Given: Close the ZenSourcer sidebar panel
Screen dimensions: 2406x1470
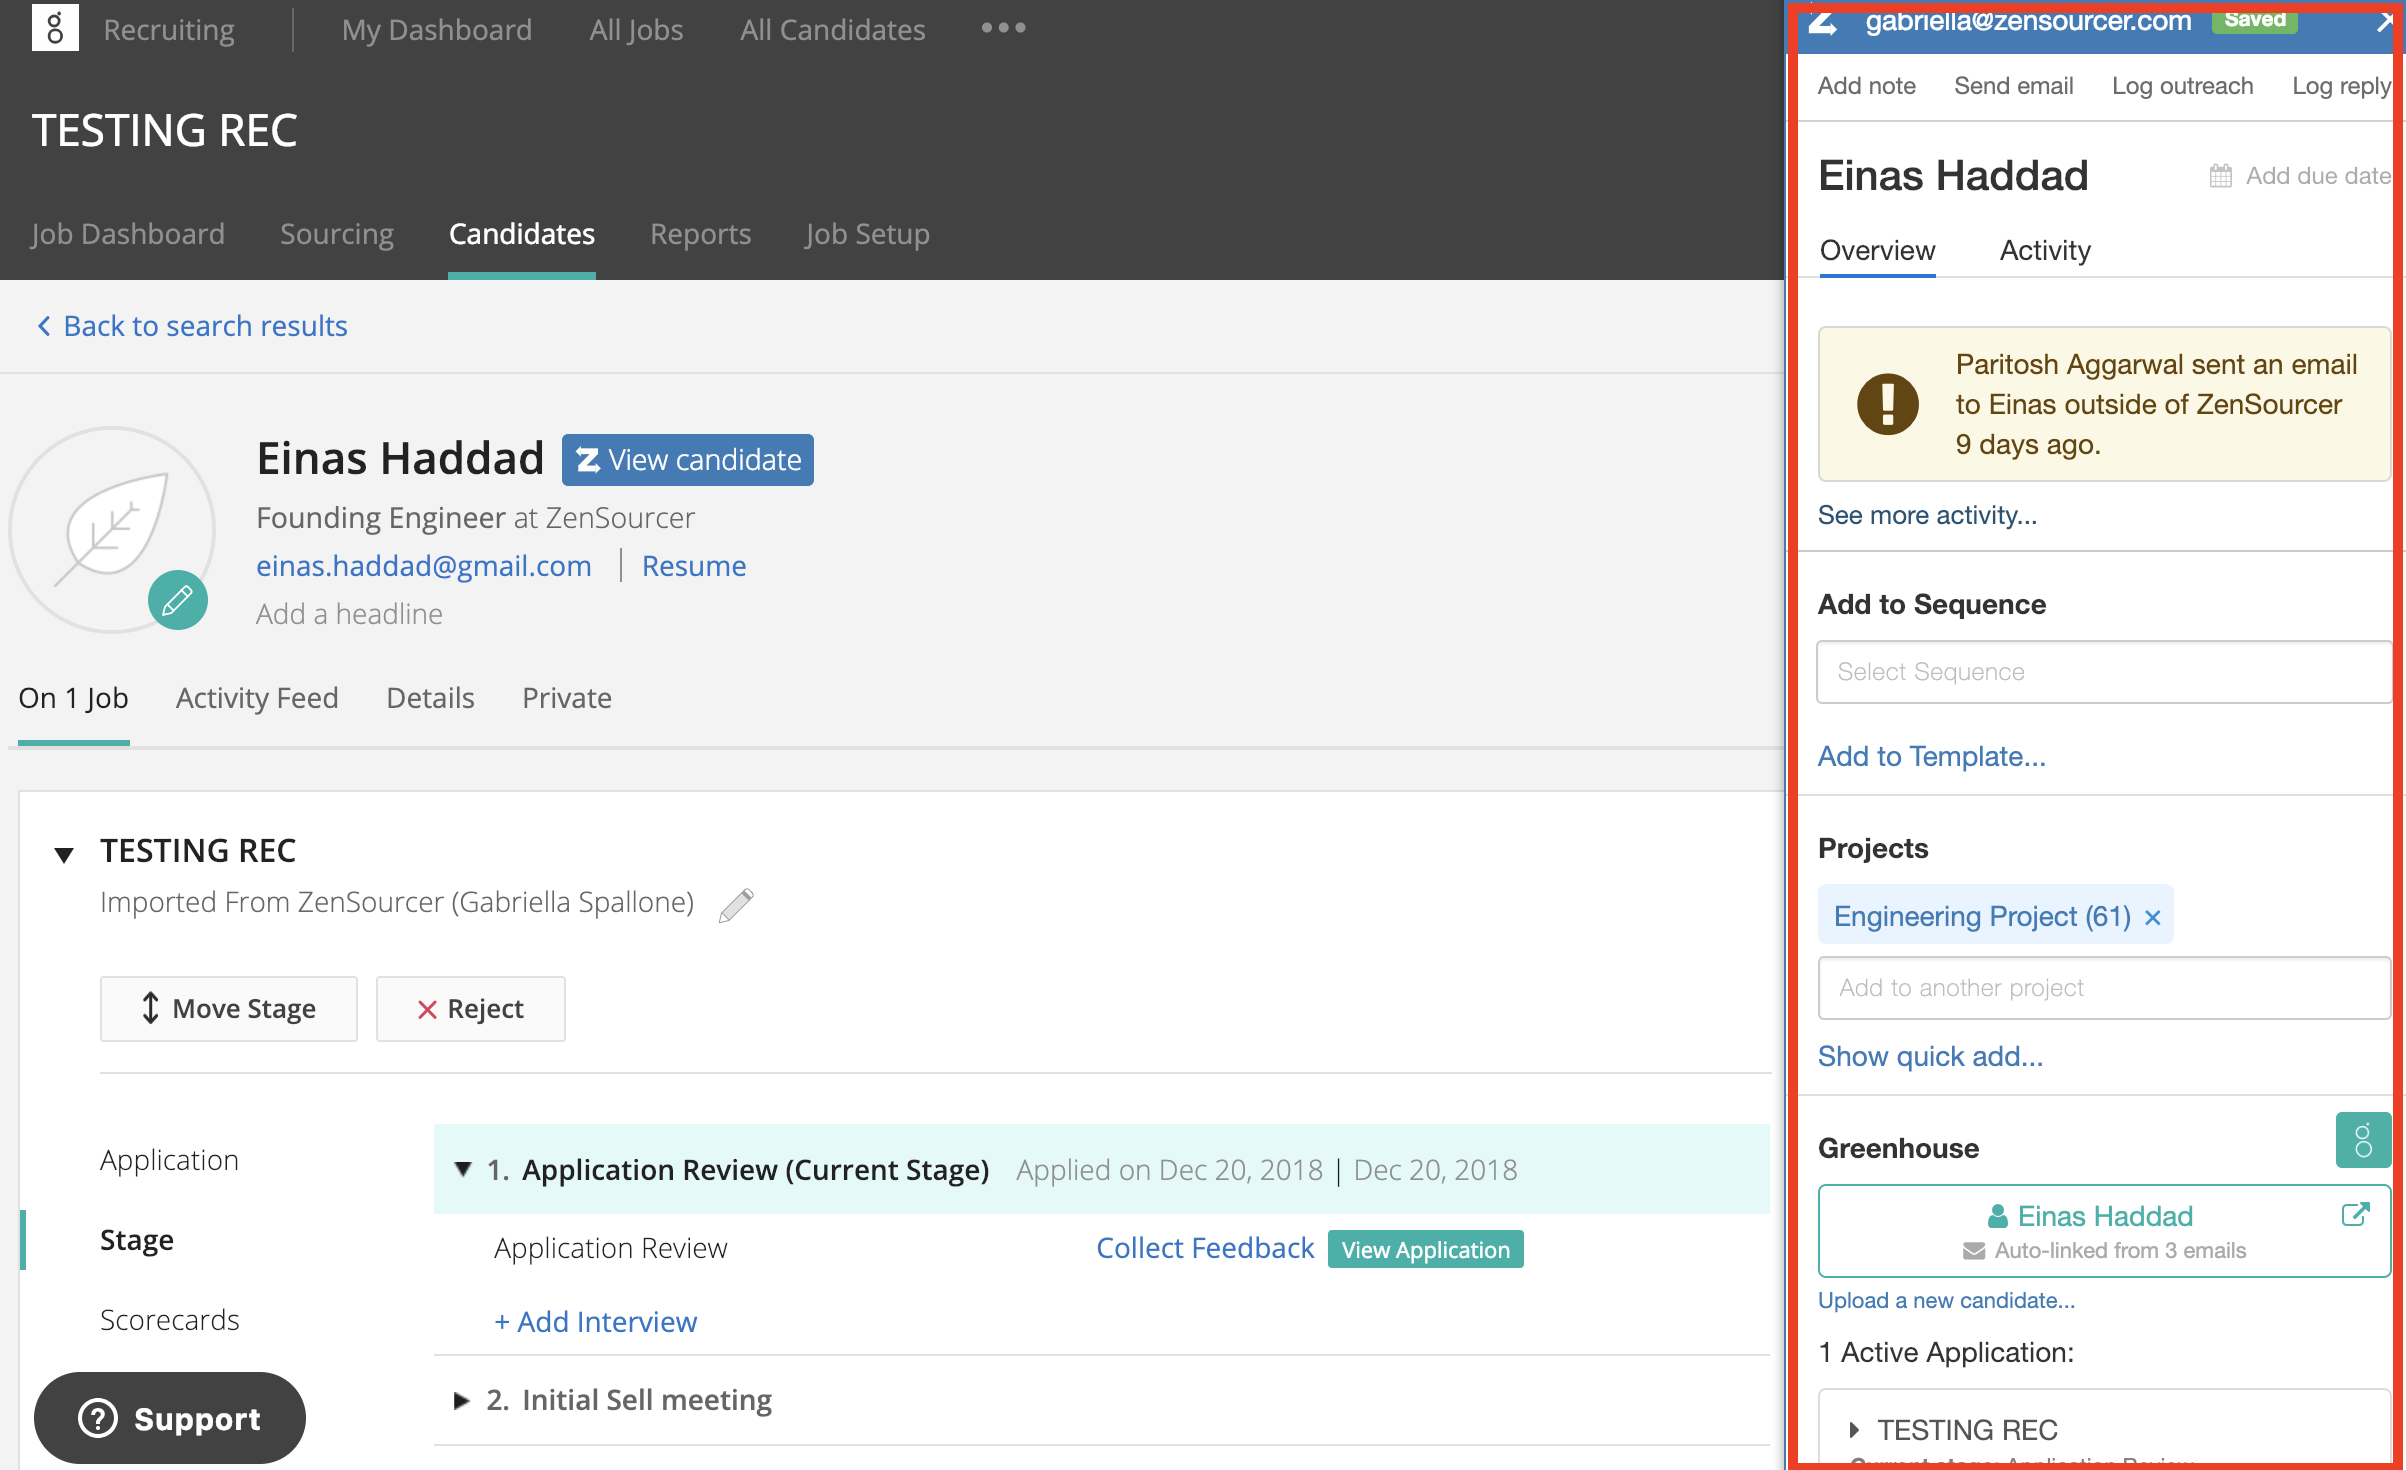Looking at the screenshot, I should (x=2384, y=22).
